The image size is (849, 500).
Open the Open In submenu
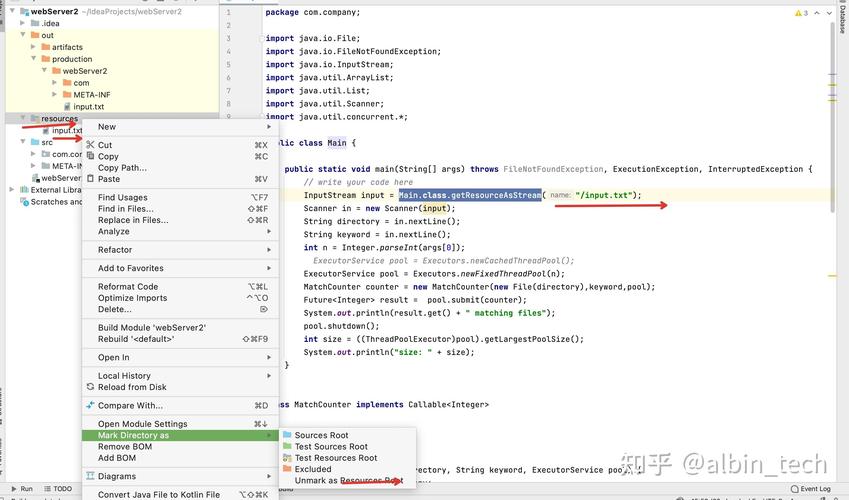(x=180, y=358)
